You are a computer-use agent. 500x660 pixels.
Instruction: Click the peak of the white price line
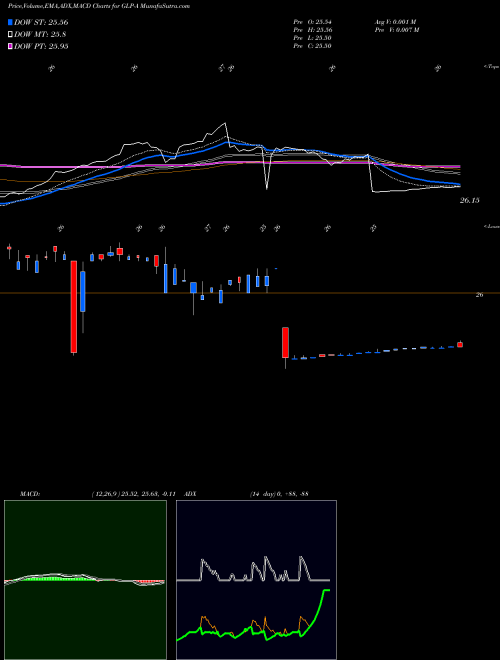click(x=226, y=123)
